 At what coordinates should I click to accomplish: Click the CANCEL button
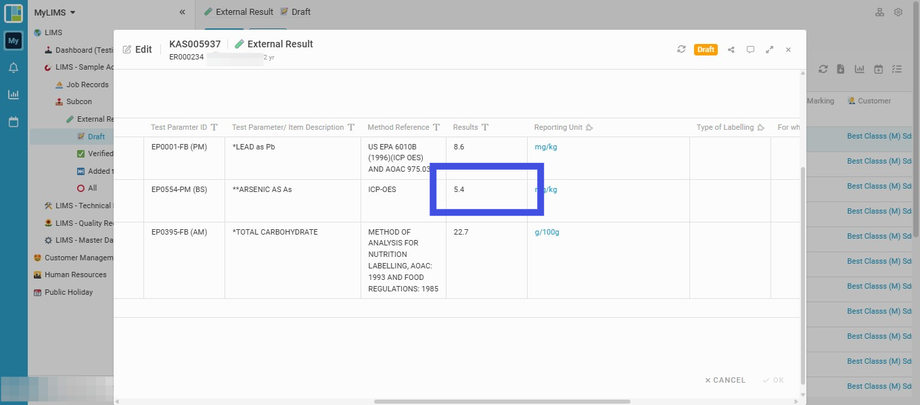point(725,380)
